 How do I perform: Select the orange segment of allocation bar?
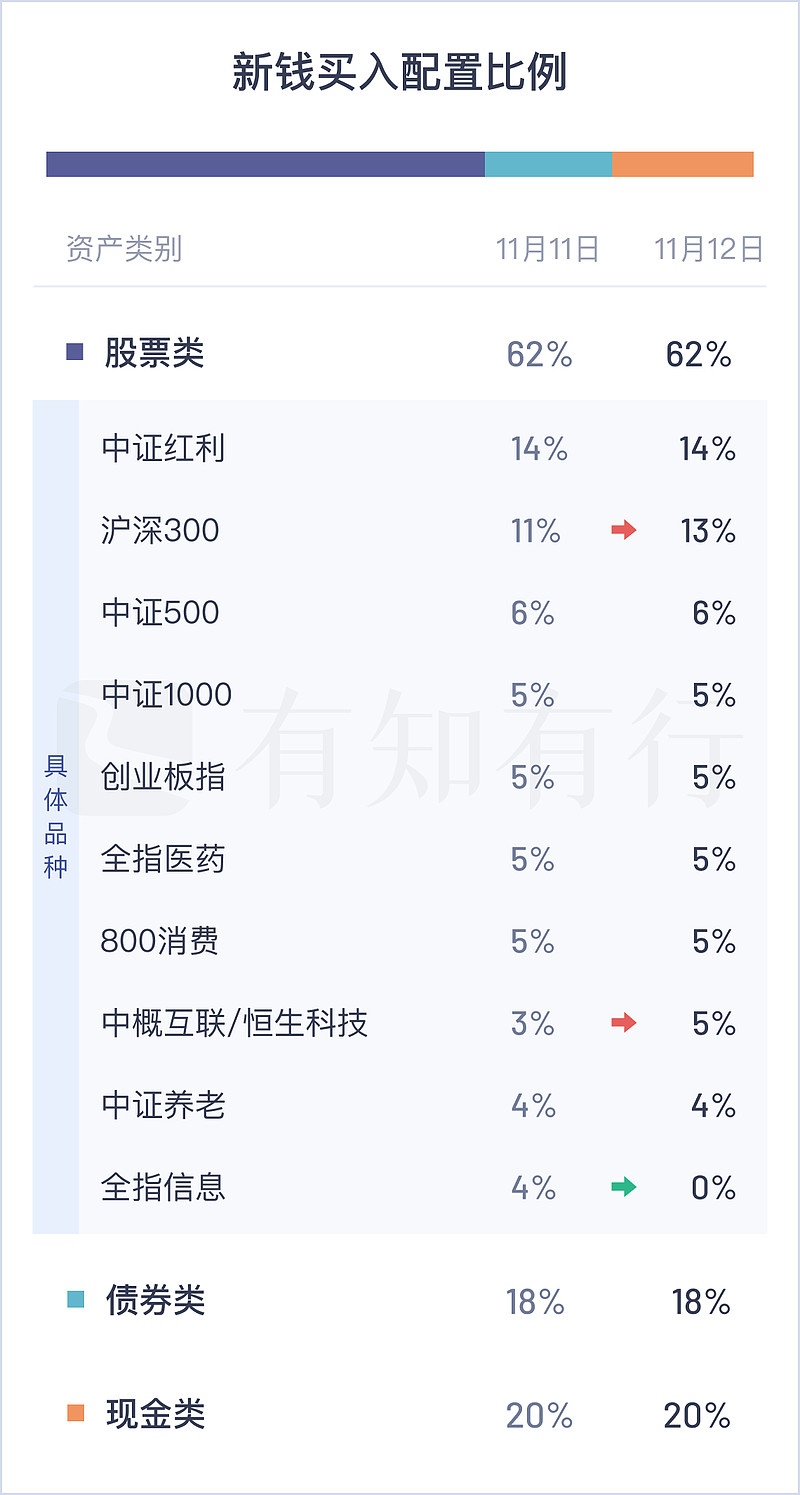(x=683, y=164)
